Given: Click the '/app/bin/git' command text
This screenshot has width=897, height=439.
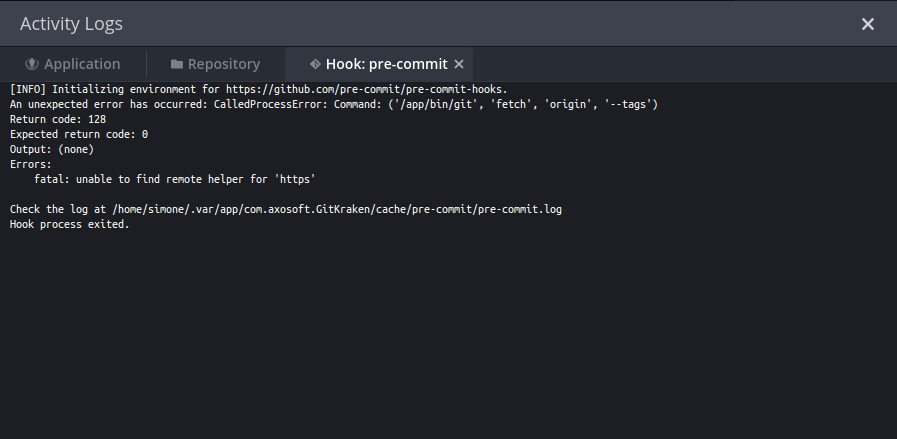Looking at the screenshot, I should [x=436, y=104].
